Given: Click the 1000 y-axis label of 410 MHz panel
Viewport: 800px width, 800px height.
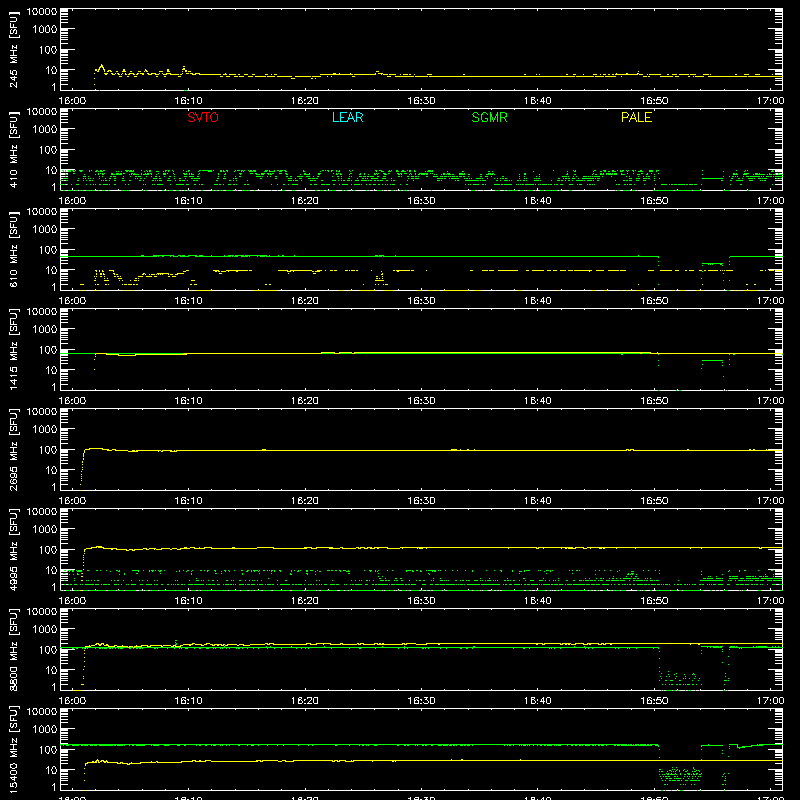Looking at the screenshot, I should pos(45,130).
